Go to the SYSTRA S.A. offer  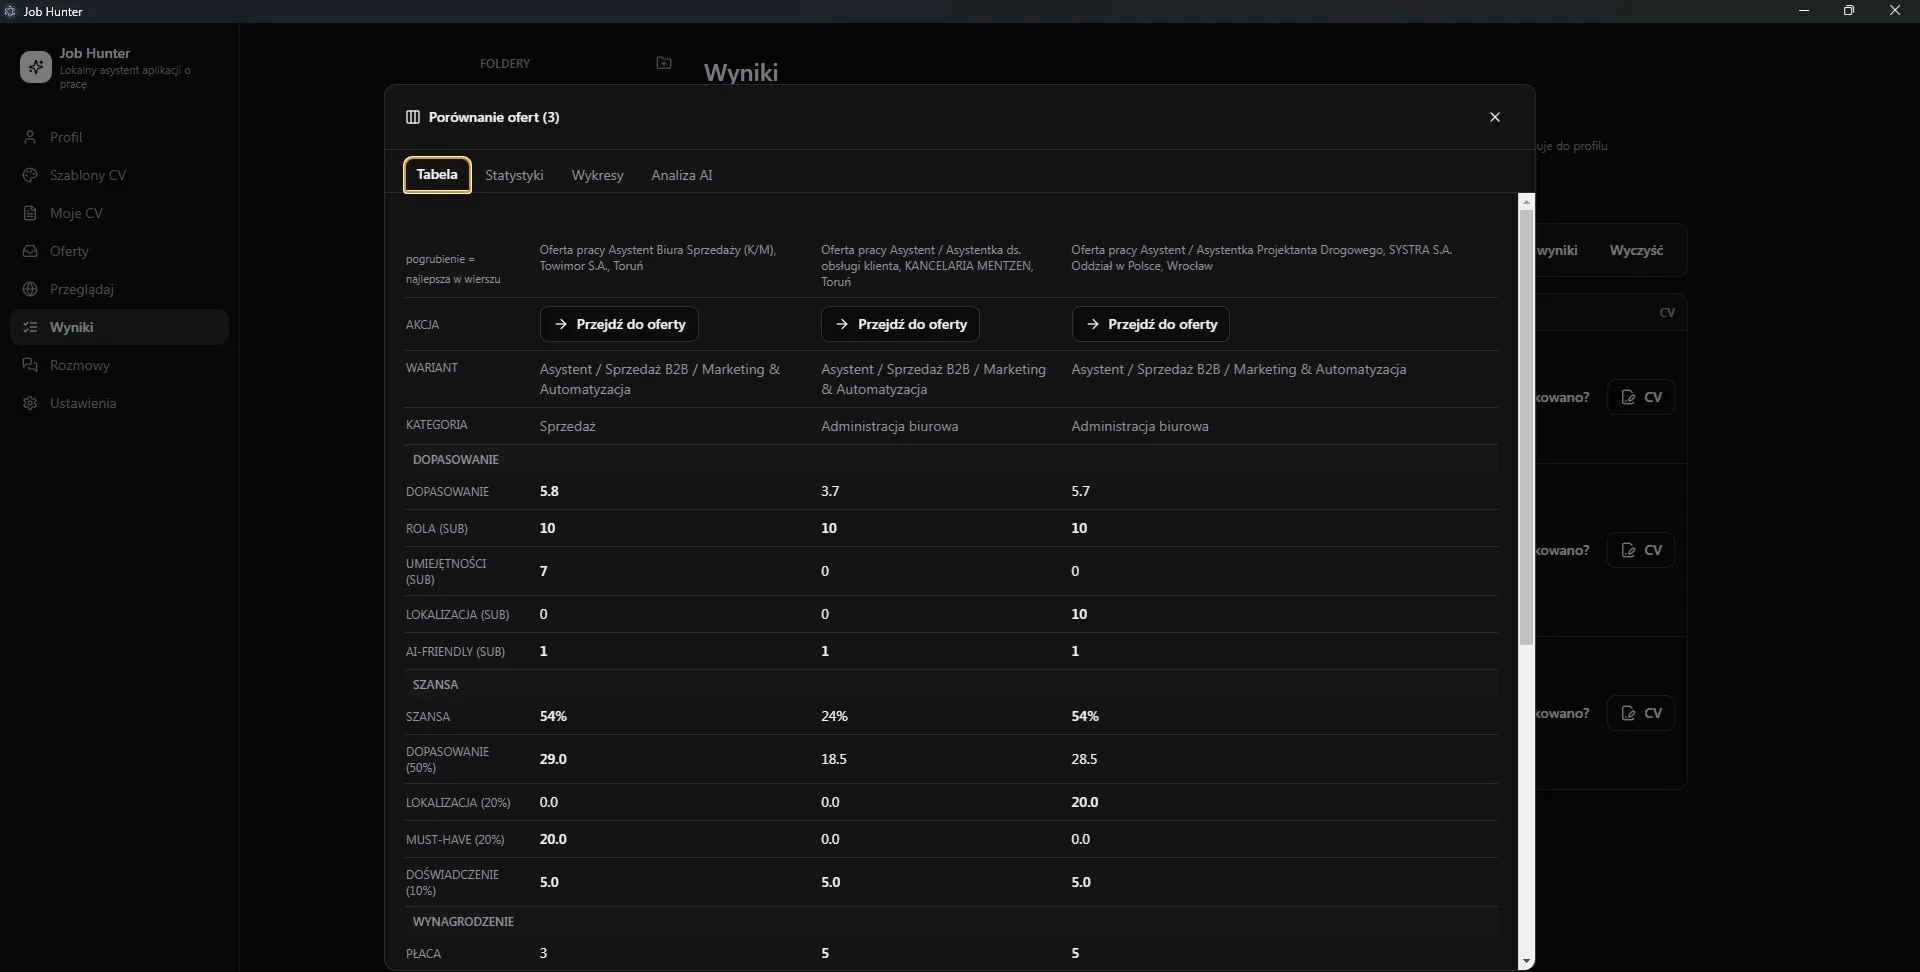pos(1151,324)
